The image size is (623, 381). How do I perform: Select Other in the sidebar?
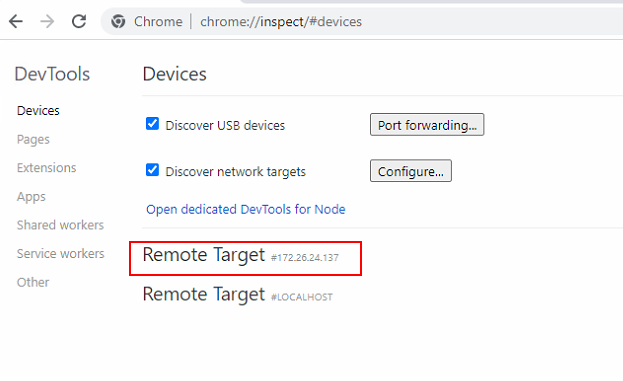coord(33,282)
